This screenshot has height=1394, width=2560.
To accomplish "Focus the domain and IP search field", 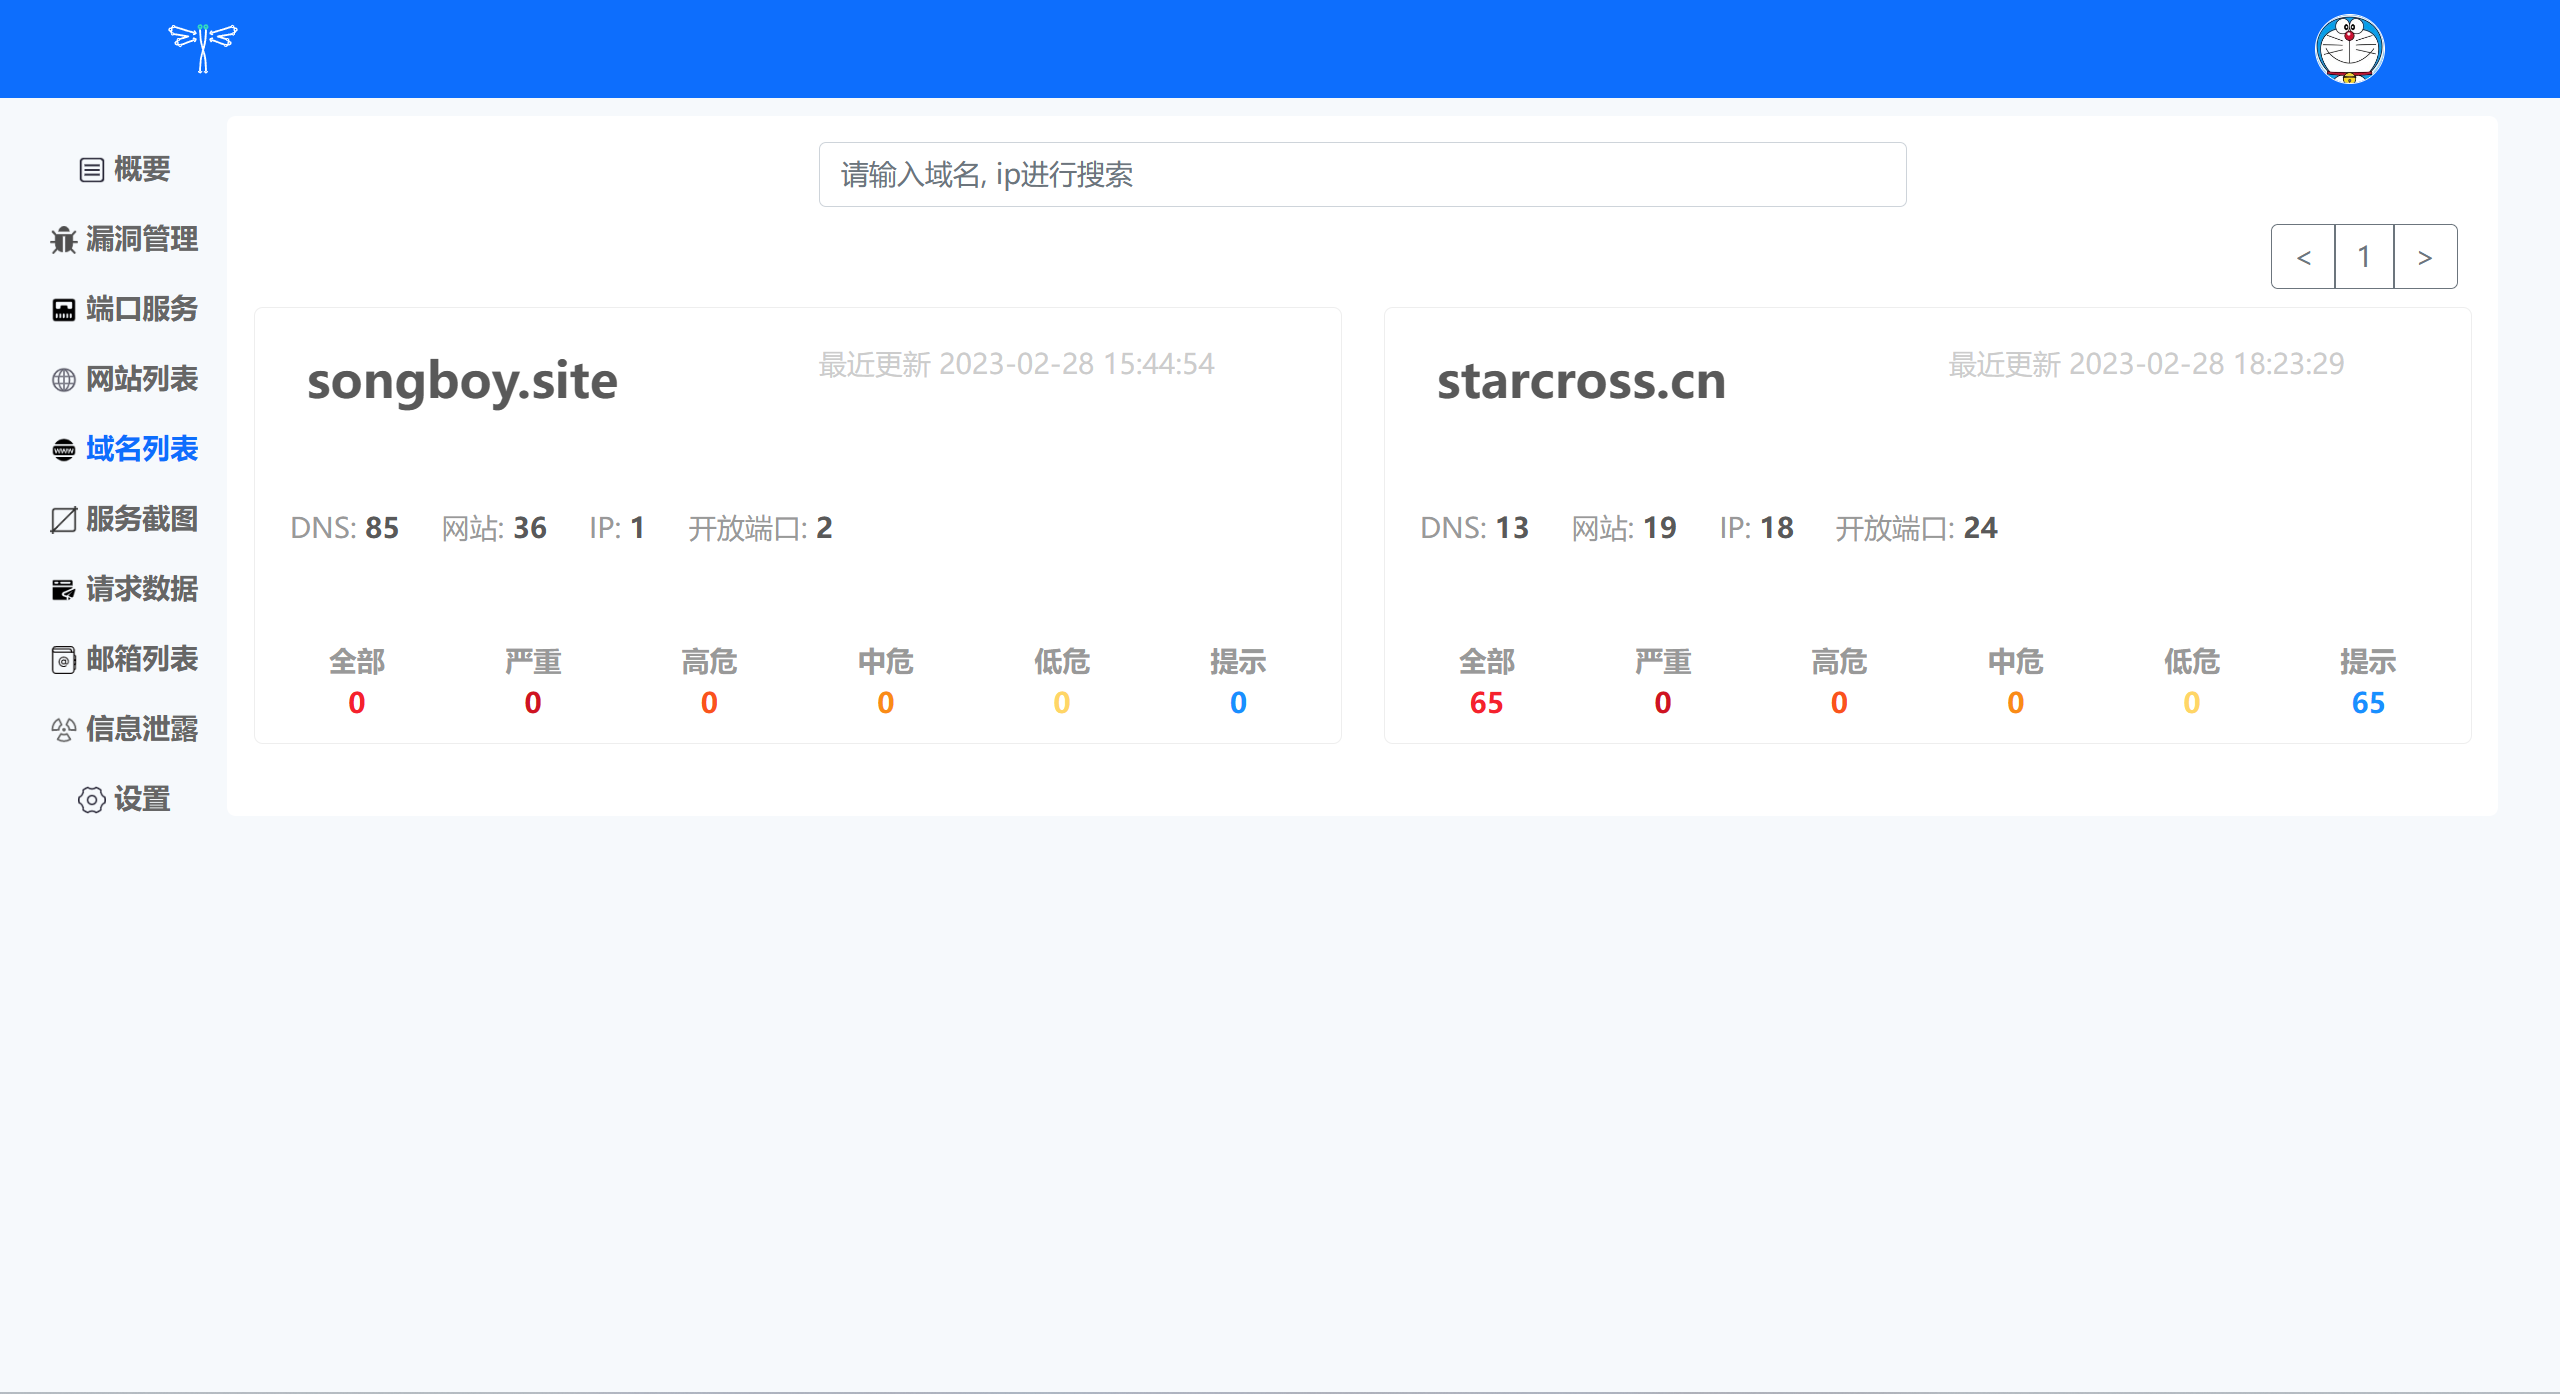I will [1362, 175].
